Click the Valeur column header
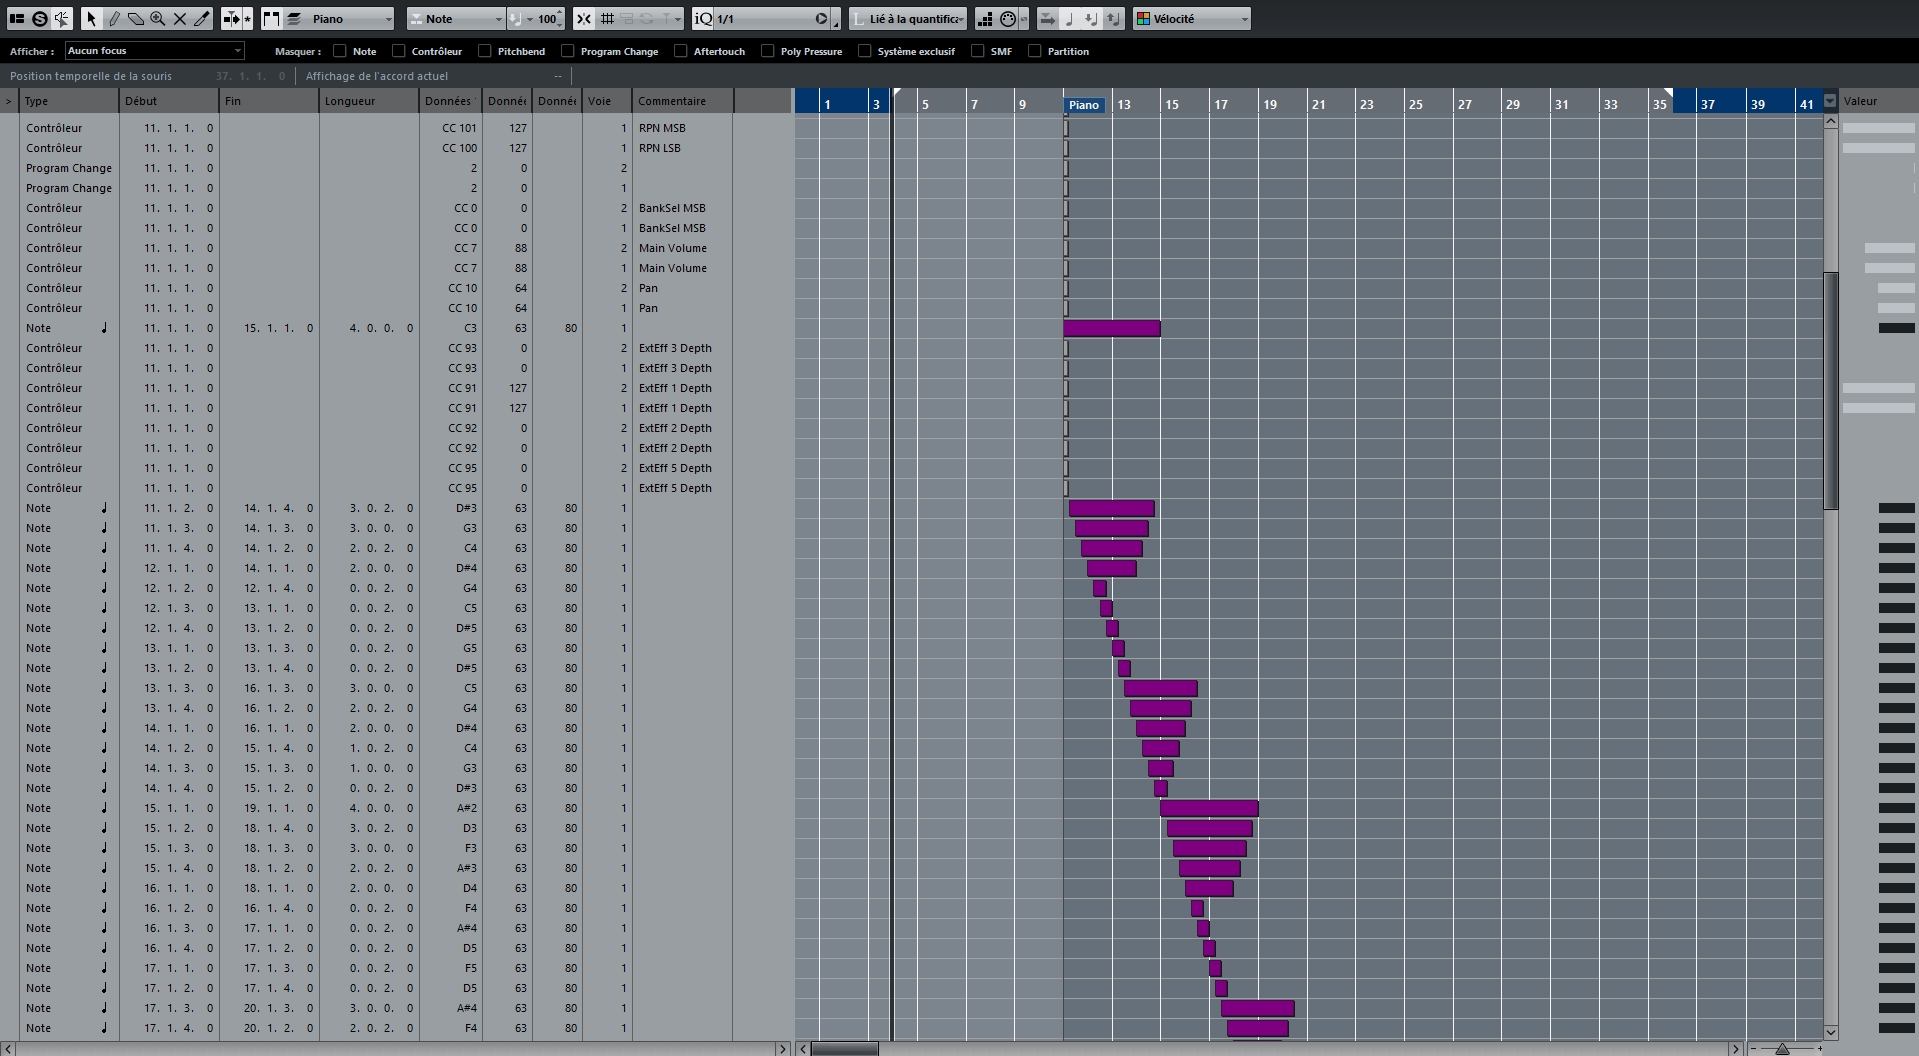1919x1056 pixels. (x=1878, y=101)
